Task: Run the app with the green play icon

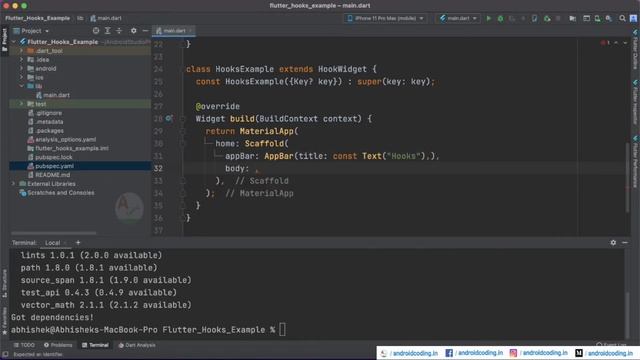Action: point(489,18)
